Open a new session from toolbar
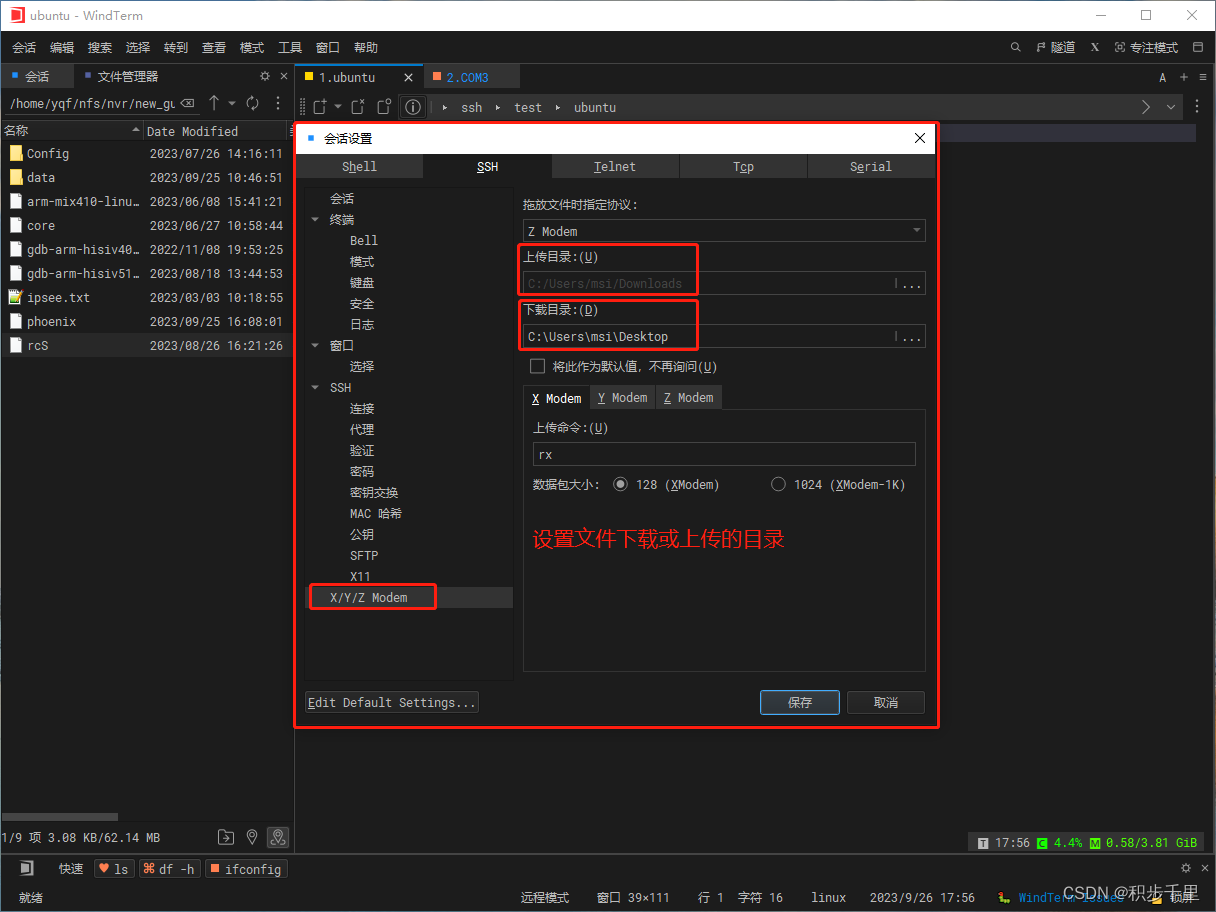Screen dimensions: 1216x912 tap(320, 107)
